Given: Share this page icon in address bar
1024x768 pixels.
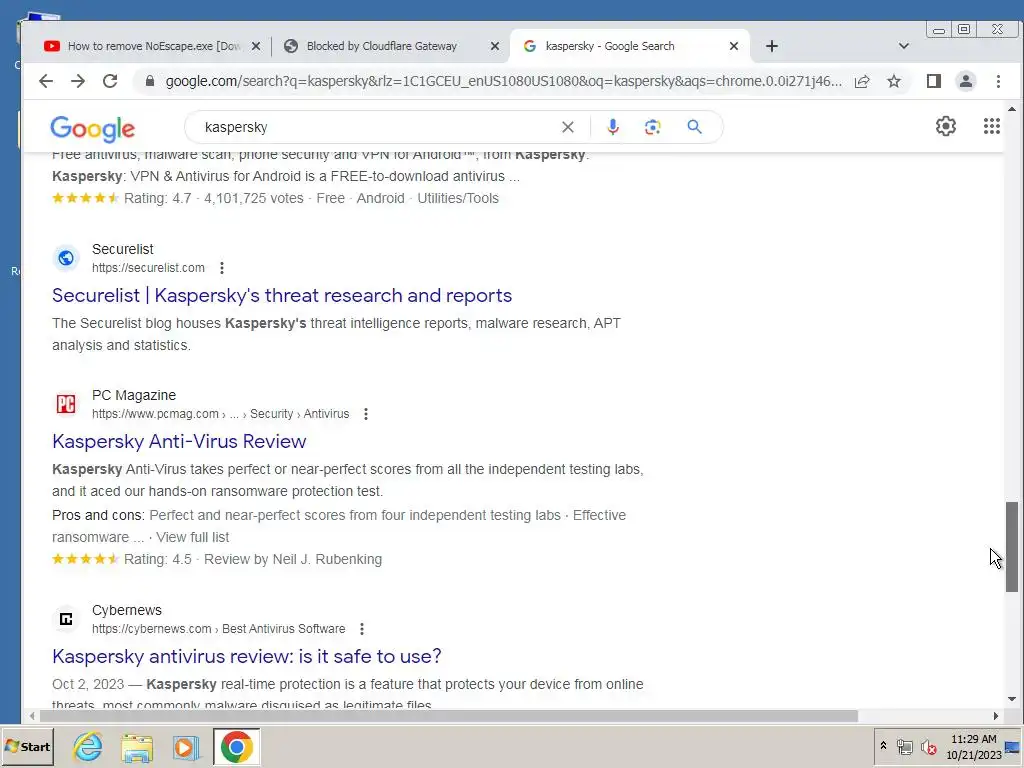Looking at the screenshot, I should tap(862, 81).
